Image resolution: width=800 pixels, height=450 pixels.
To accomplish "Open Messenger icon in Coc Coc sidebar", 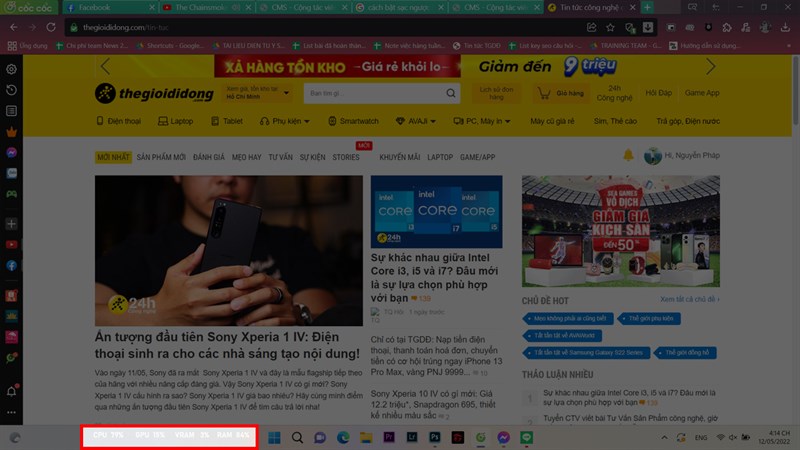I will pyautogui.click(x=11, y=153).
